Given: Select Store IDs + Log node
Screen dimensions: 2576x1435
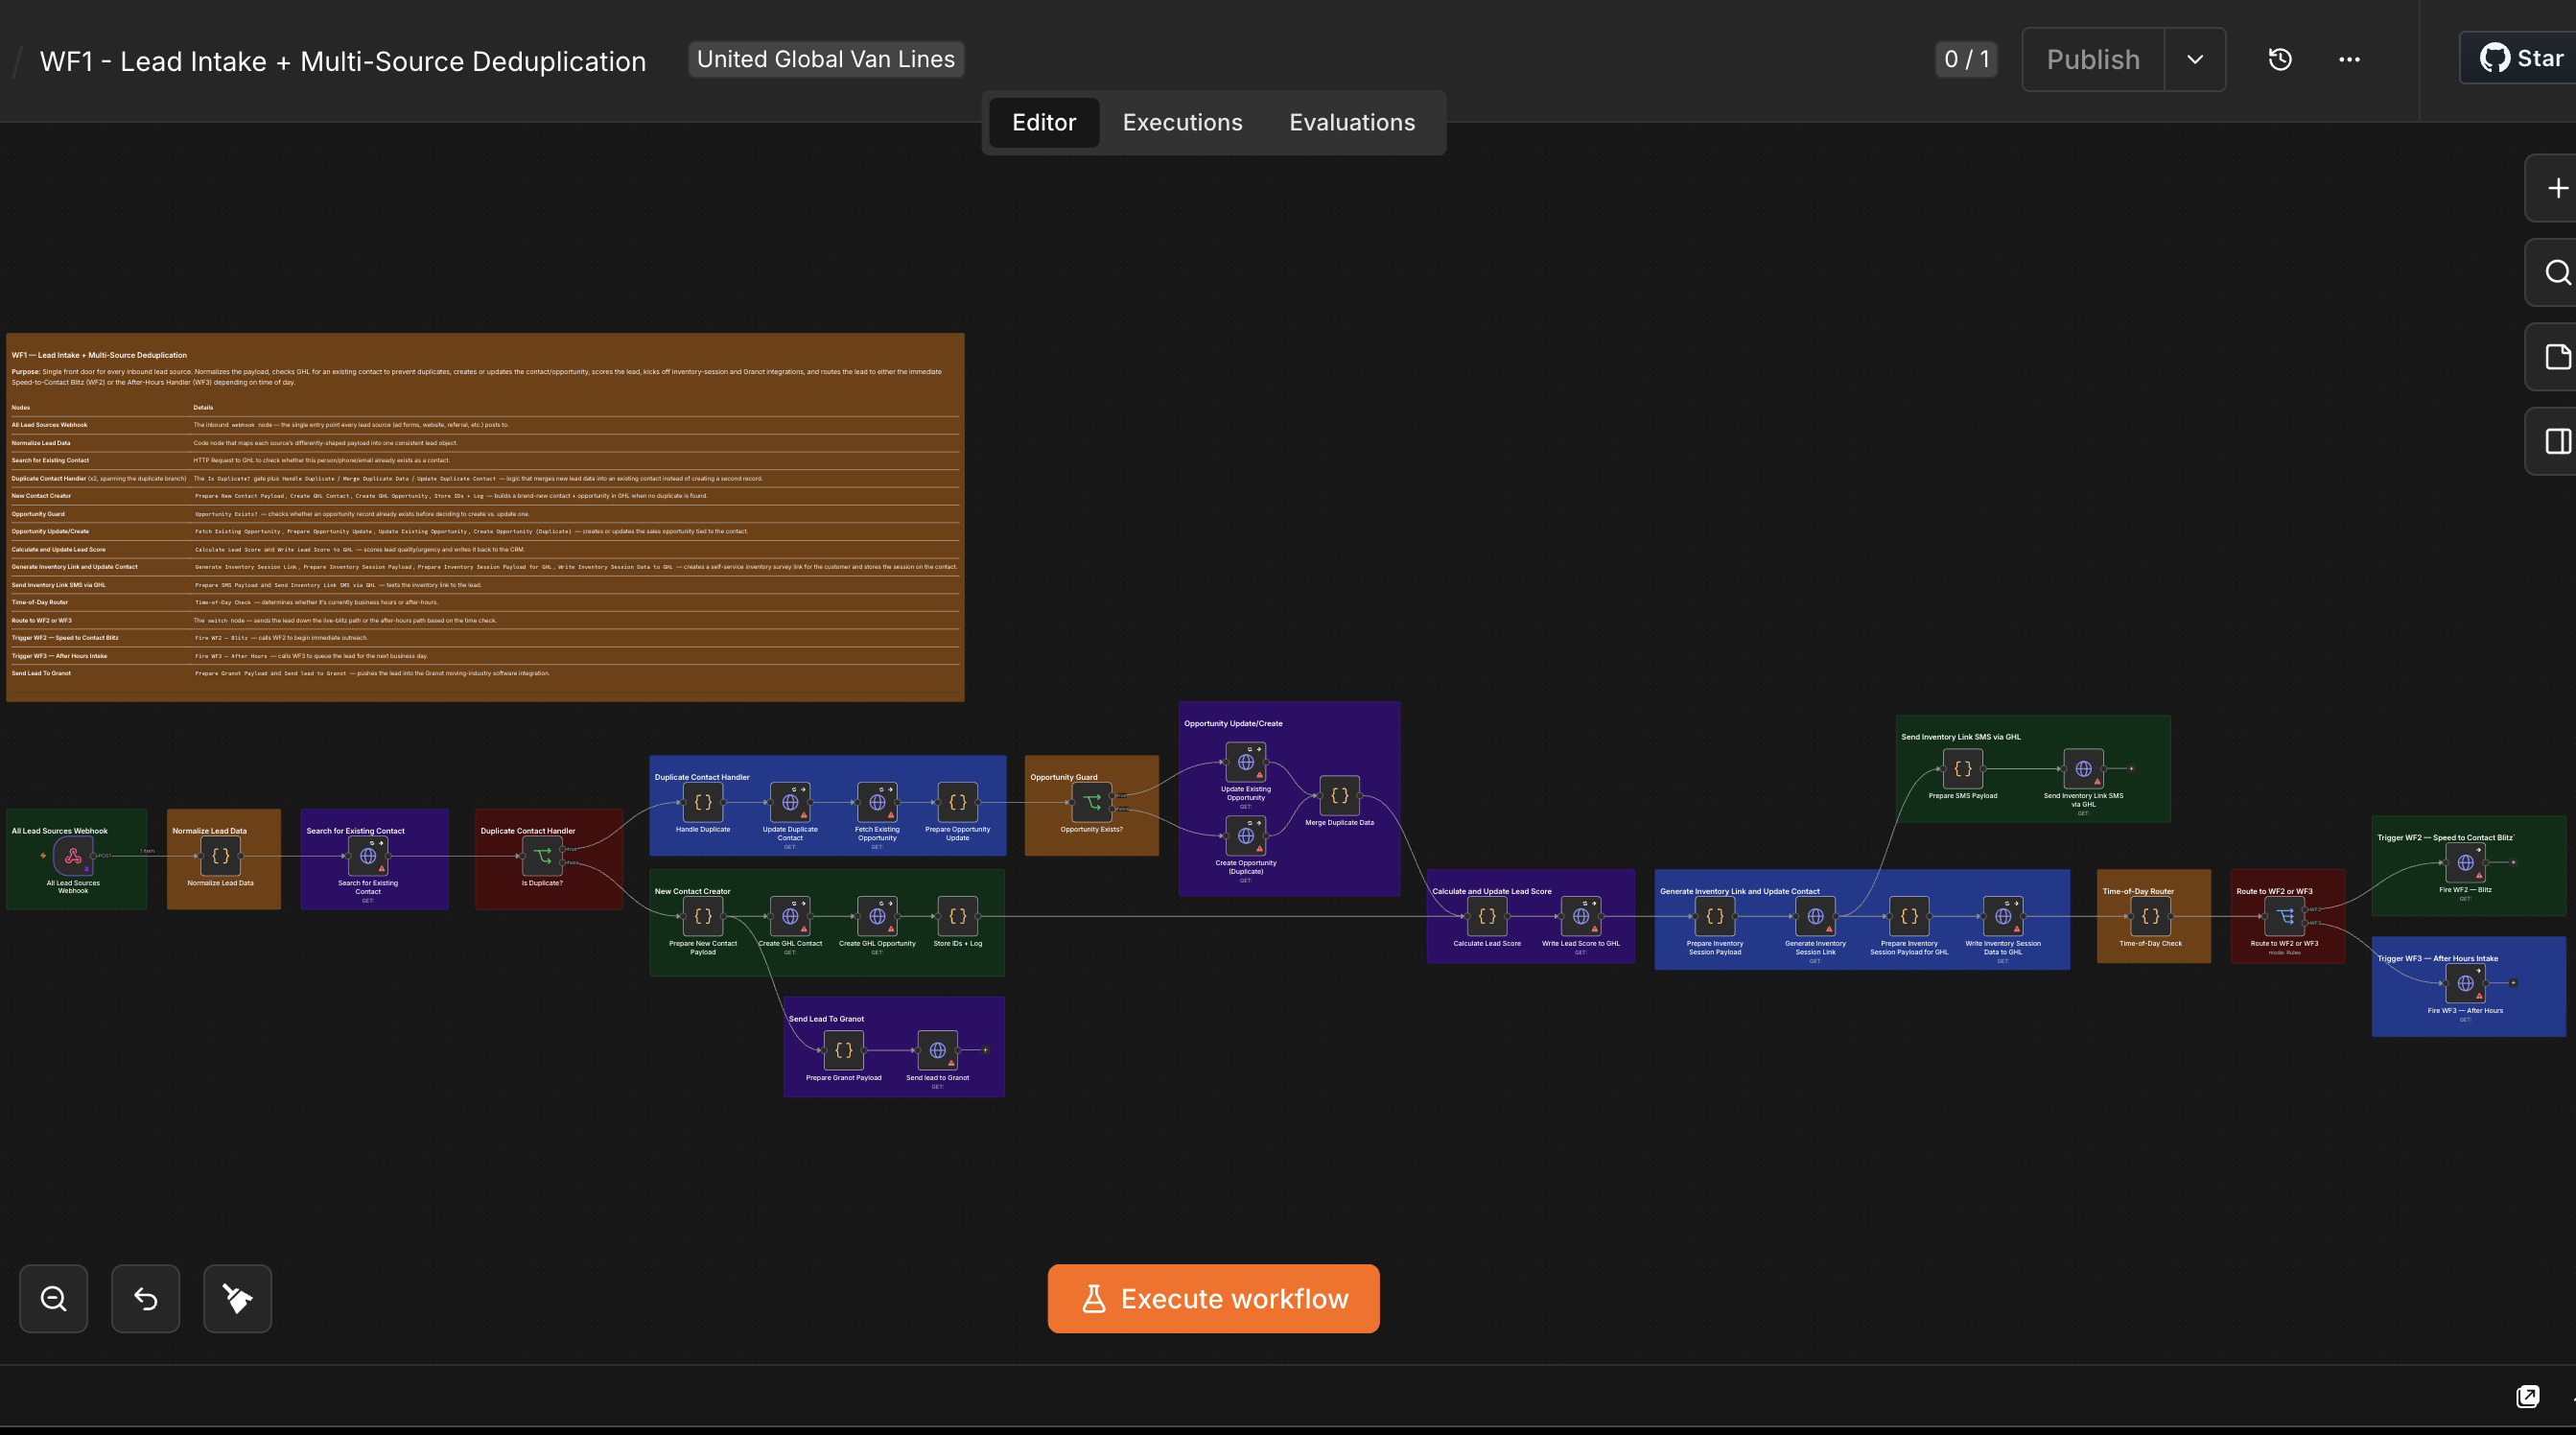Looking at the screenshot, I should [x=957, y=916].
